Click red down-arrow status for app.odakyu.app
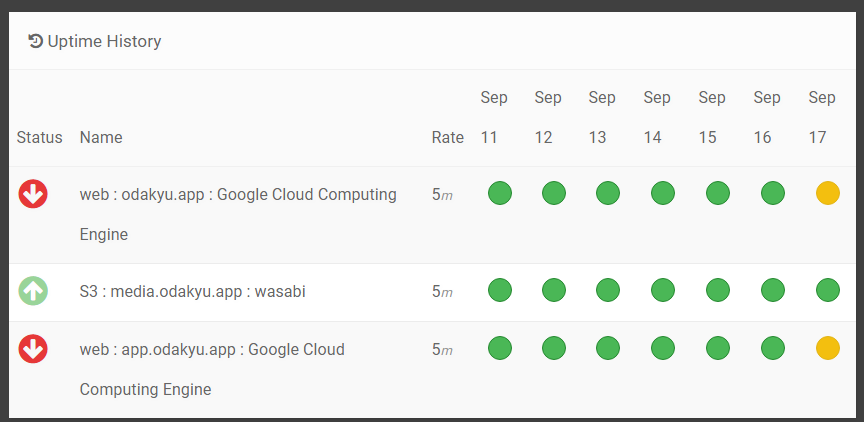The height and width of the screenshot is (422, 864). (33, 349)
